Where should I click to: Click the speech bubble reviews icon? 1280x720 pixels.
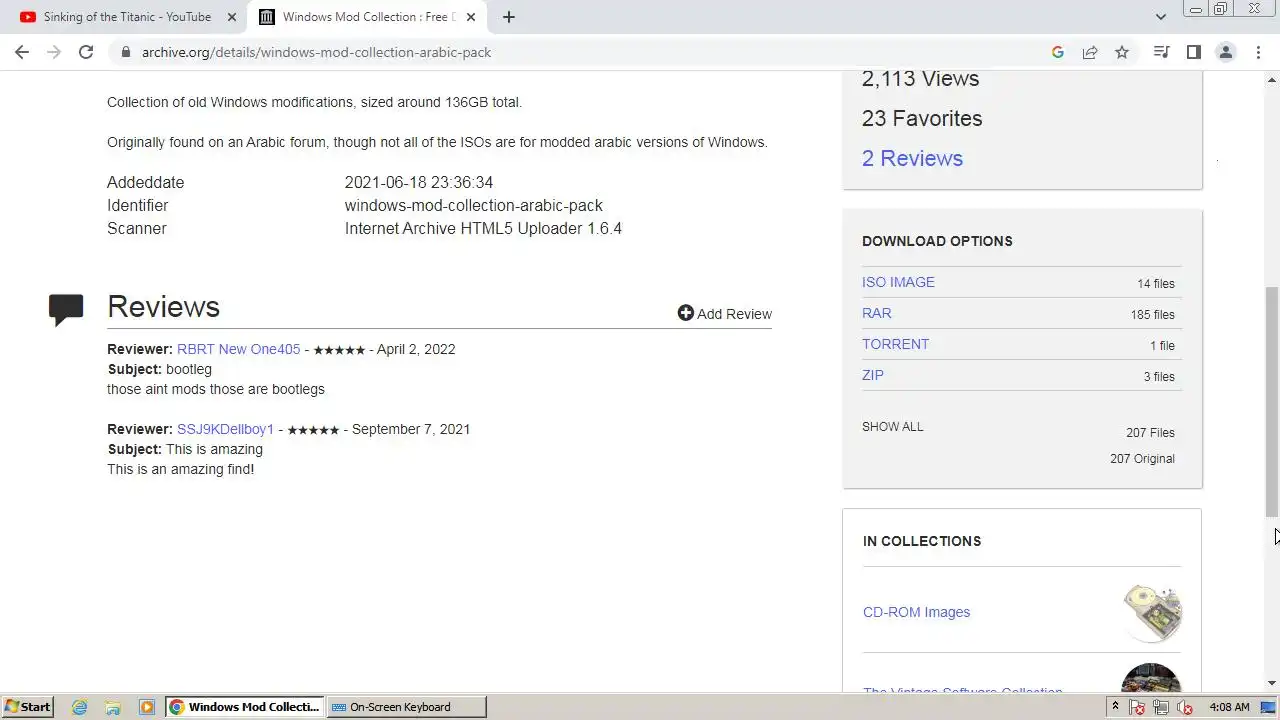click(x=66, y=310)
